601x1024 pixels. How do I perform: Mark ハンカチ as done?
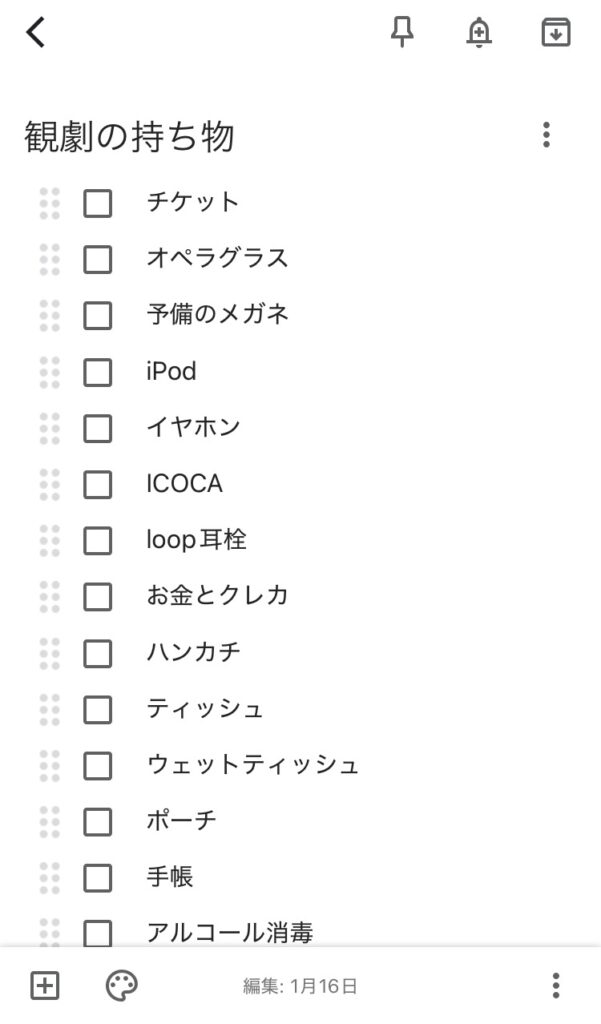pyautogui.click(x=97, y=653)
